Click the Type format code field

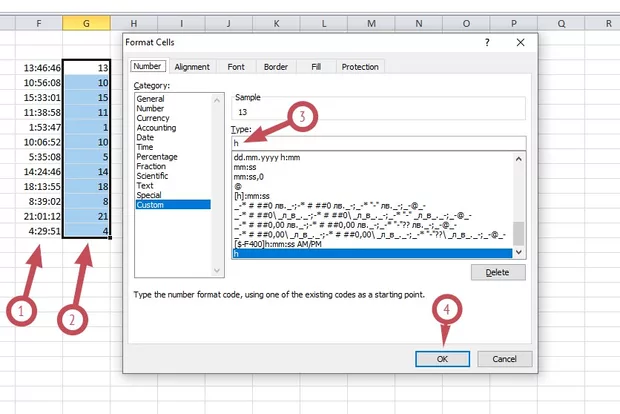pos(376,142)
